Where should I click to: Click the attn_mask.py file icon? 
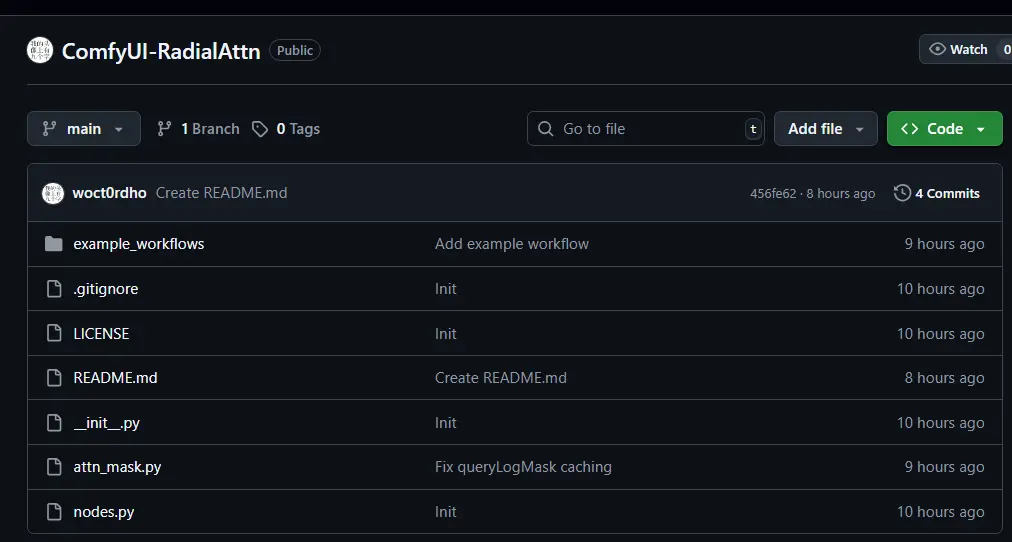tap(54, 467)
